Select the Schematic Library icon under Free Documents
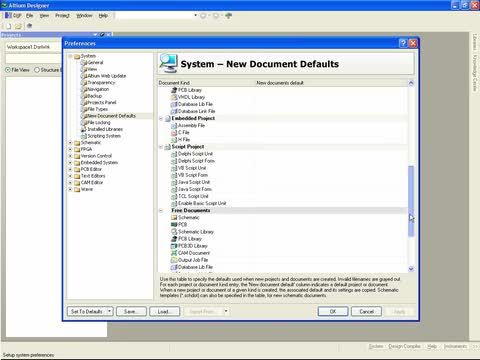This screenshot has height=360, width=480. pos(174,232)
